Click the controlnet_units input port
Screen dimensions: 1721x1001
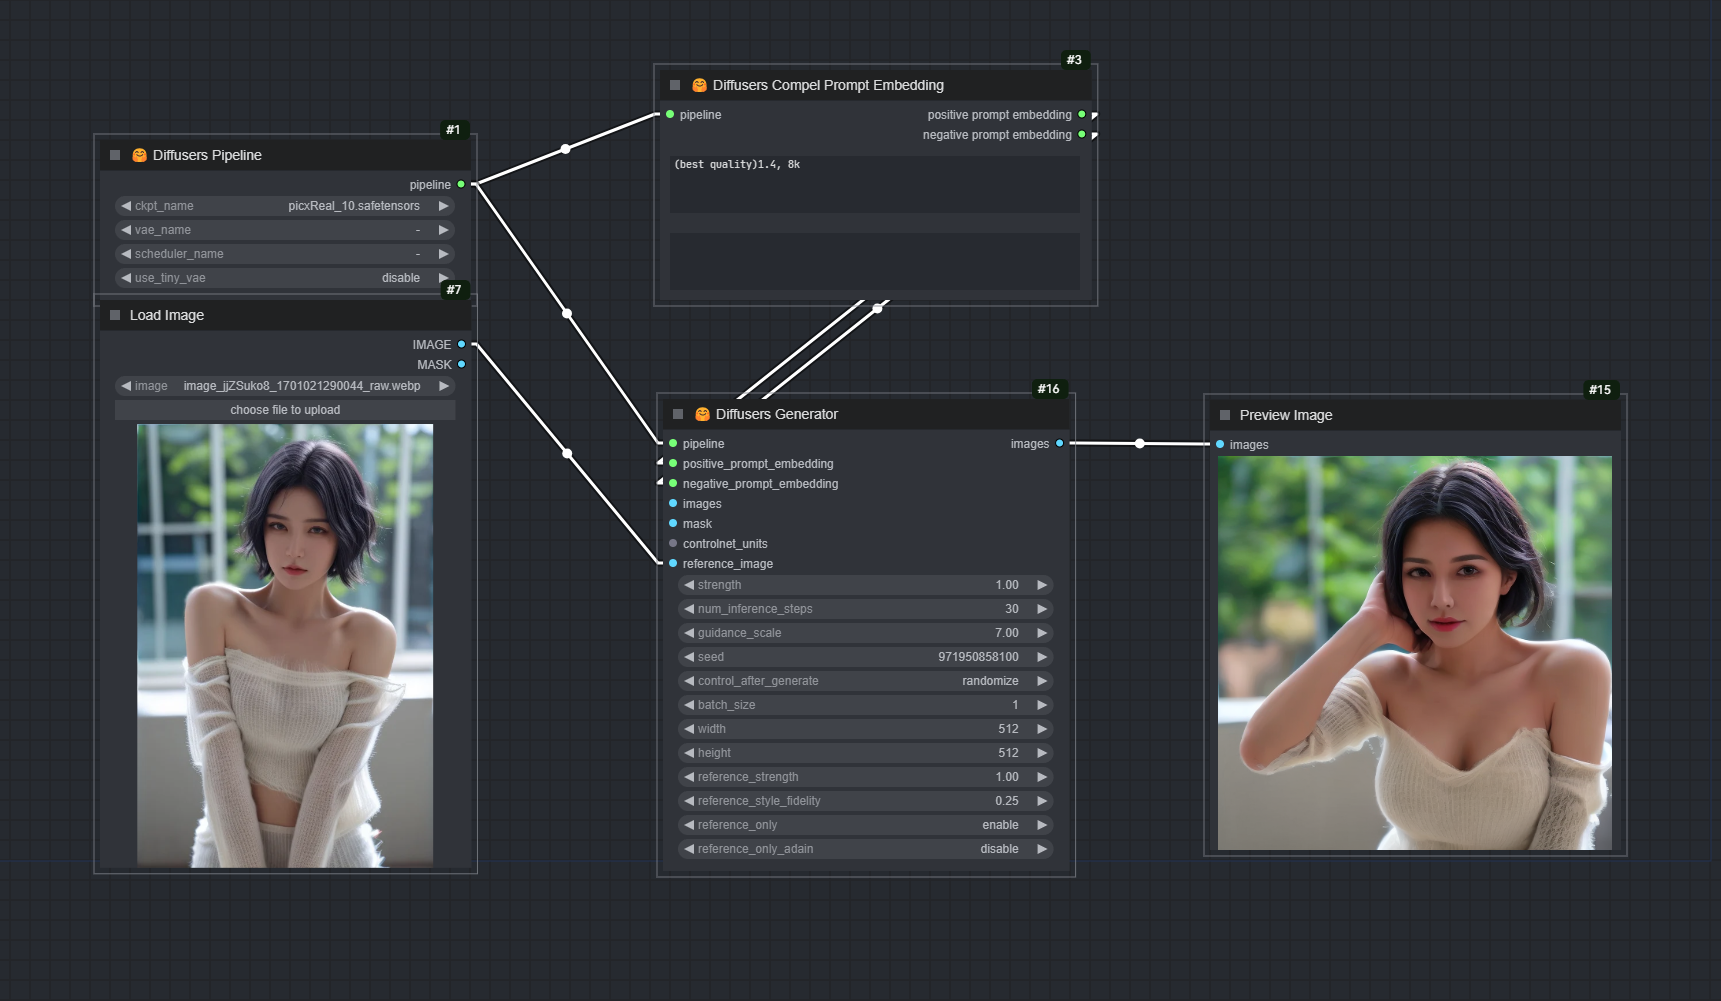673,543
